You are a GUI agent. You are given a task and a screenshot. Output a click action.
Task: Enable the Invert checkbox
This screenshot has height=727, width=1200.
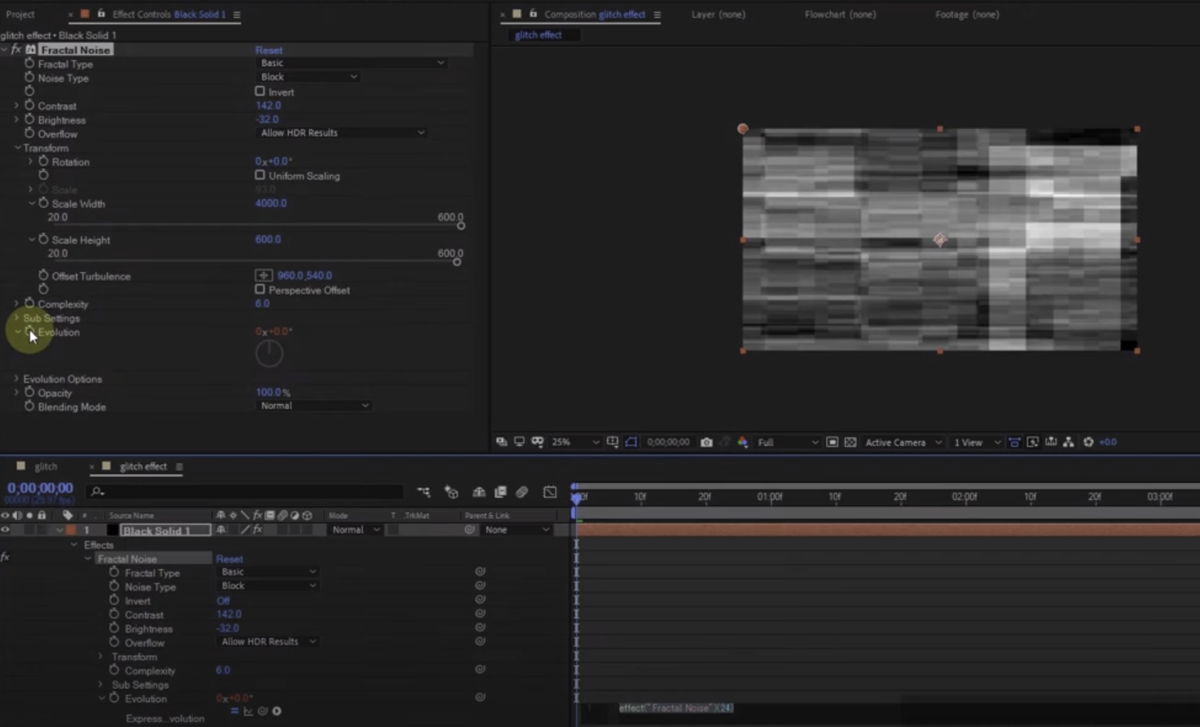[x=260, y=91]
